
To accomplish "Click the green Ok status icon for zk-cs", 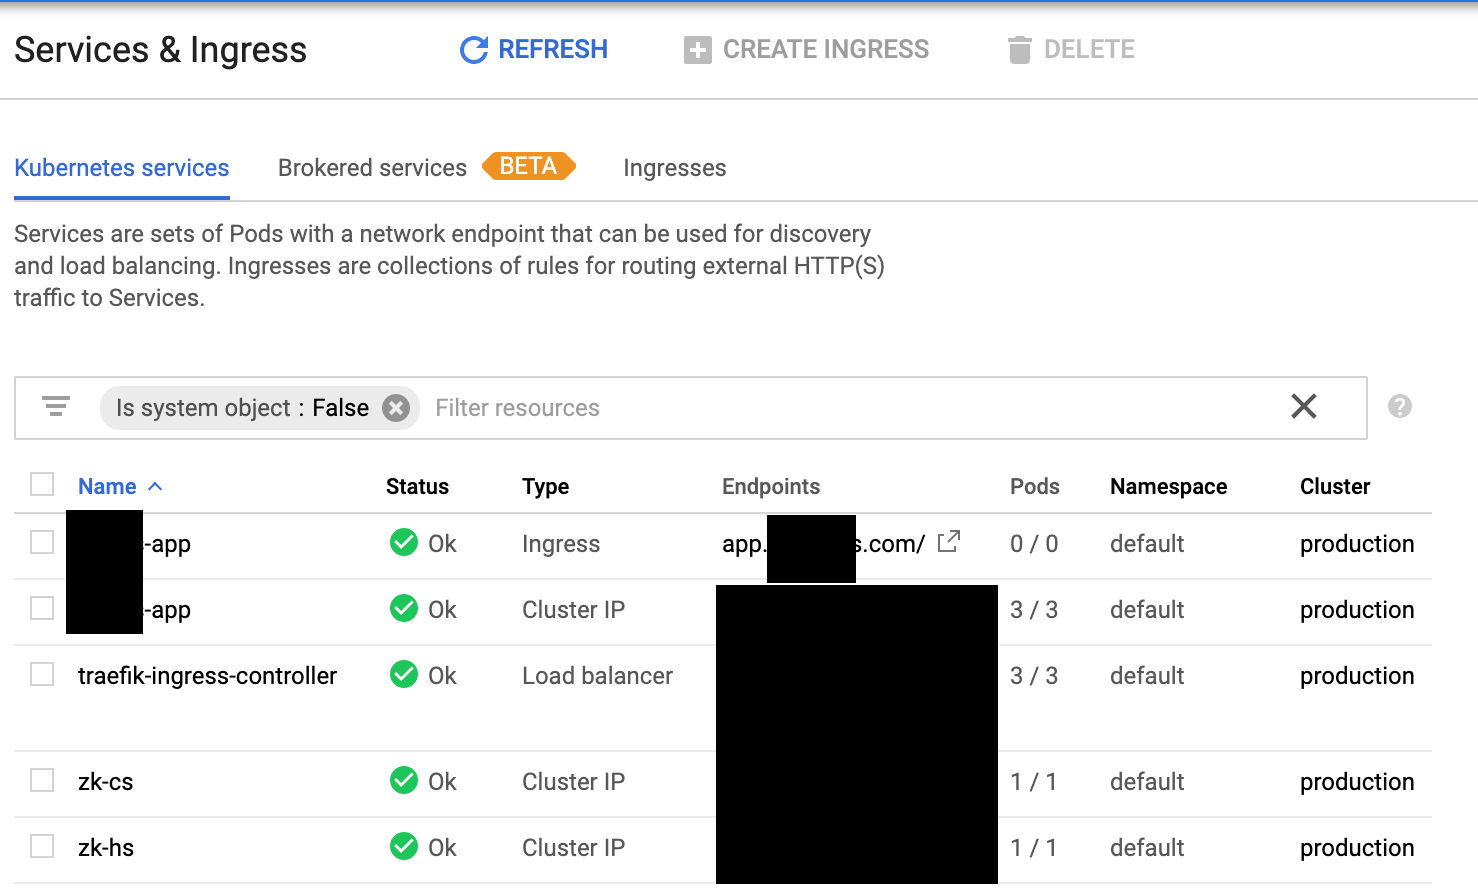I will (x=404, y=780).
